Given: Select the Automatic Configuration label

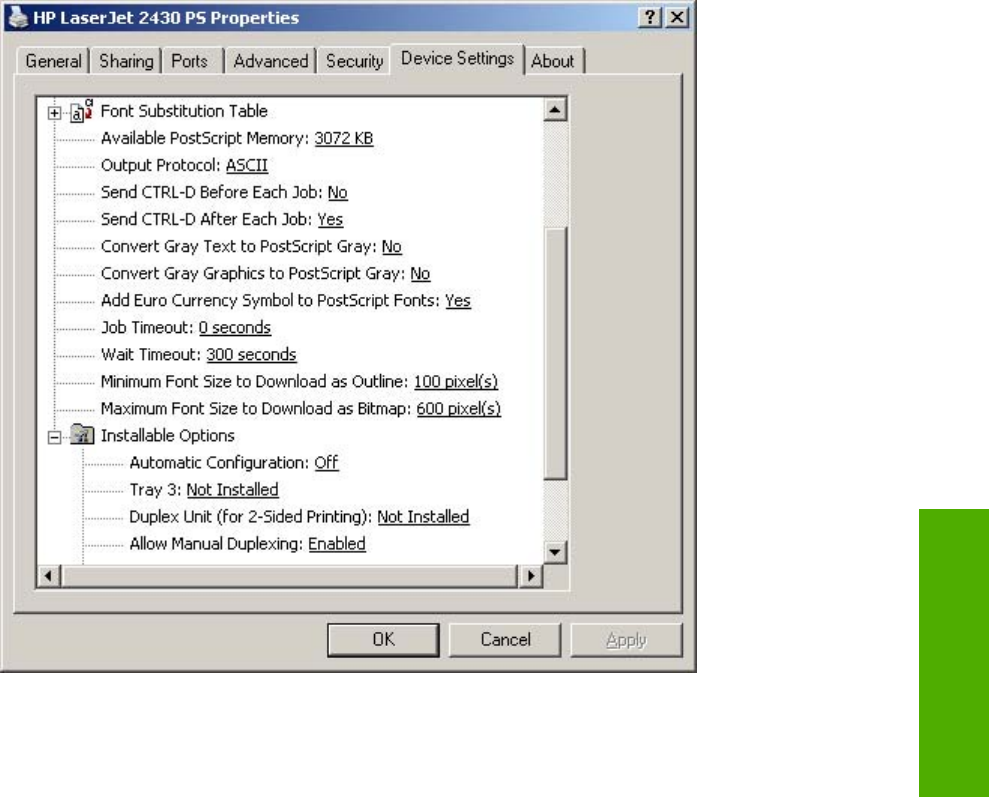Looking at the screenshot, I should tap(219, 463).
